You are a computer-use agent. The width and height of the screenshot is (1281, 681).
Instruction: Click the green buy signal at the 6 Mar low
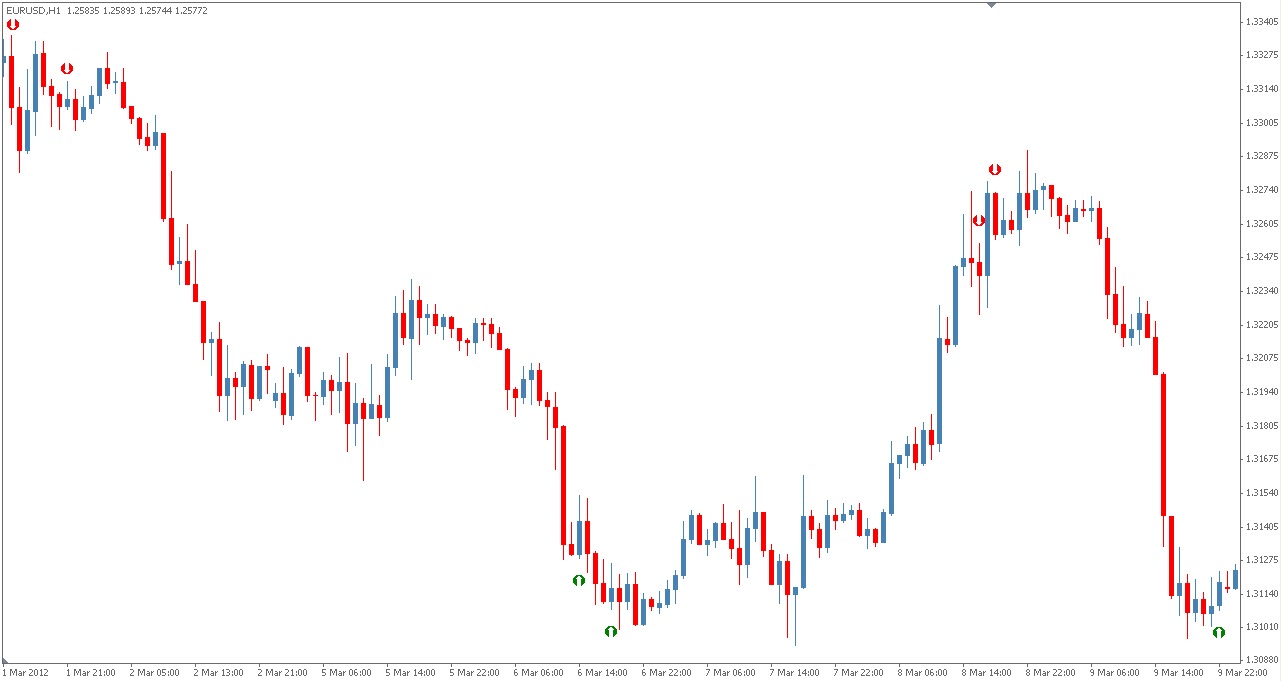612,632
